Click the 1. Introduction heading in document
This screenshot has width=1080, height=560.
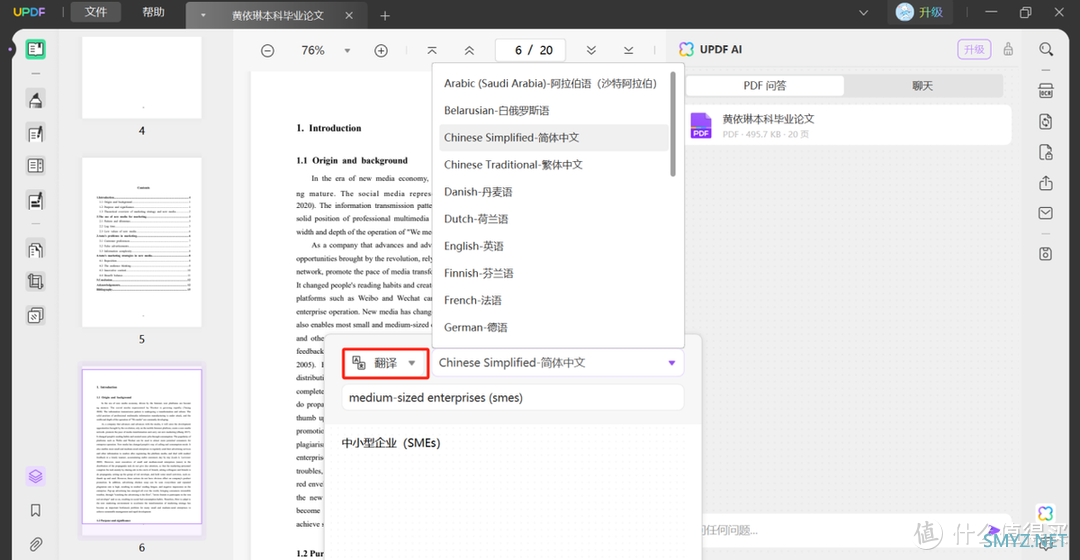click(329, 128)
